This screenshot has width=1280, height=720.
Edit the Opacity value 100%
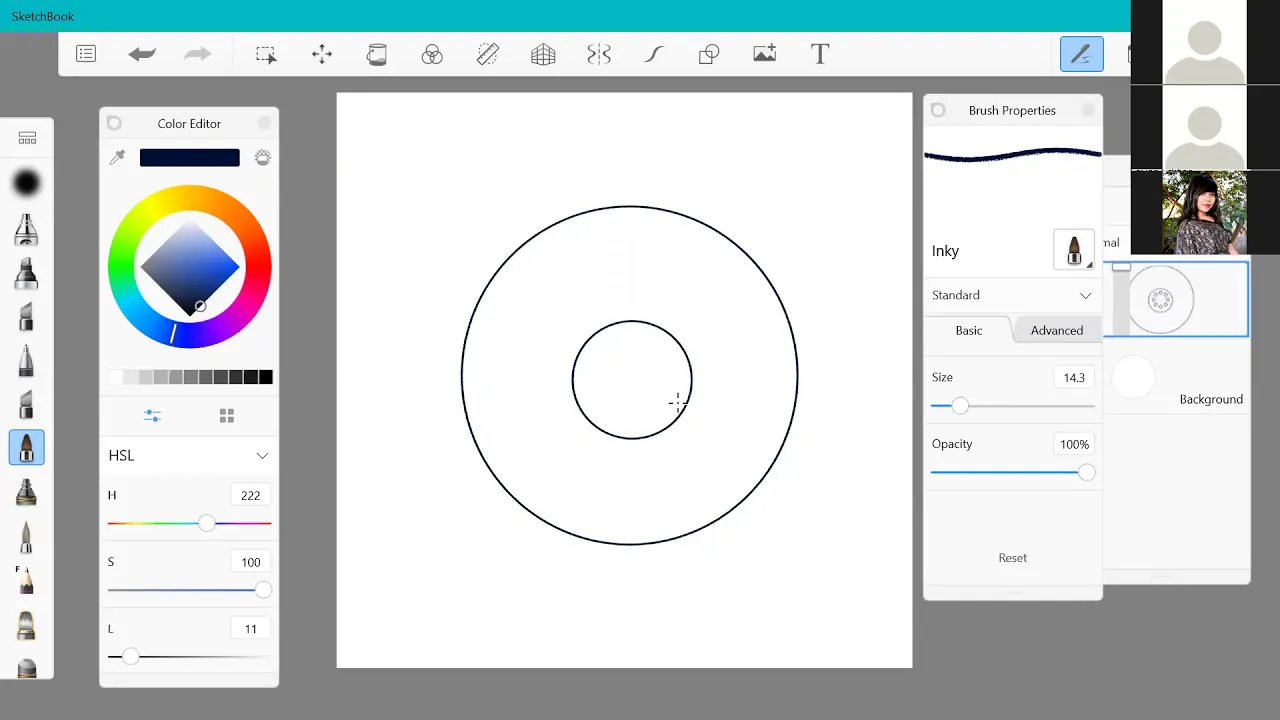[x=1074, y=444]
